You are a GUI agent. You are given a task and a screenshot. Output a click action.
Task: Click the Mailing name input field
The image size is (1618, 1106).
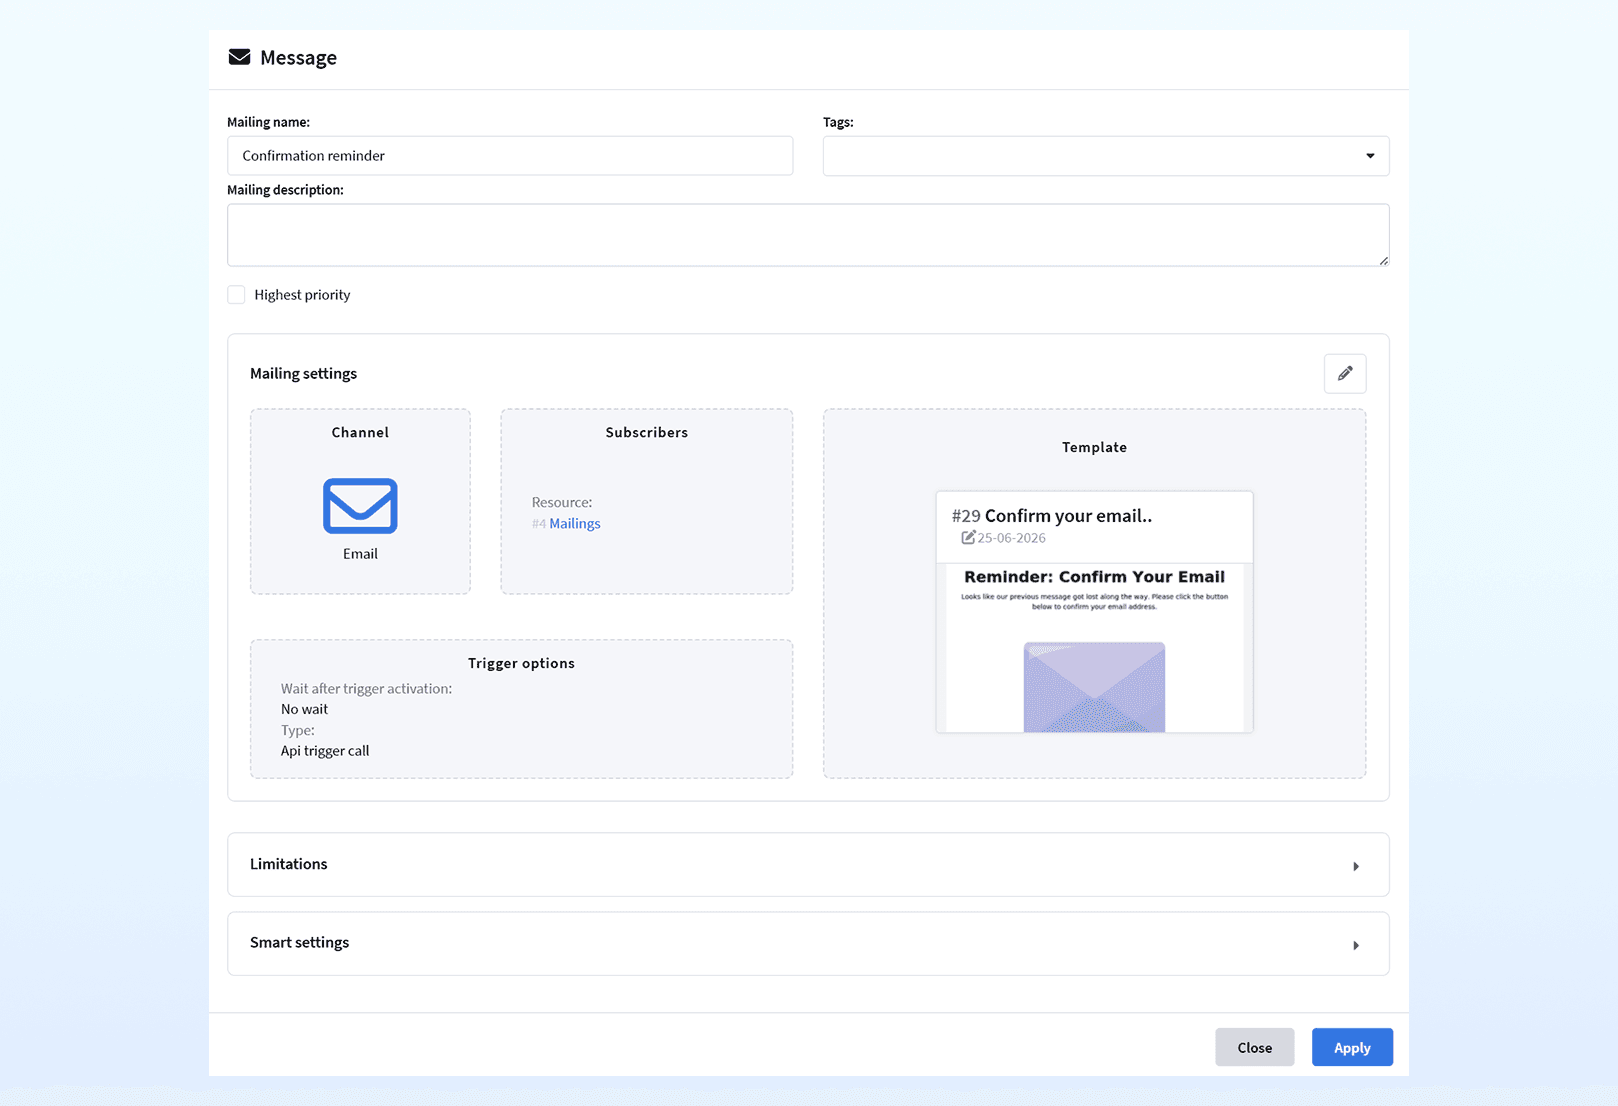pos(510,156)
